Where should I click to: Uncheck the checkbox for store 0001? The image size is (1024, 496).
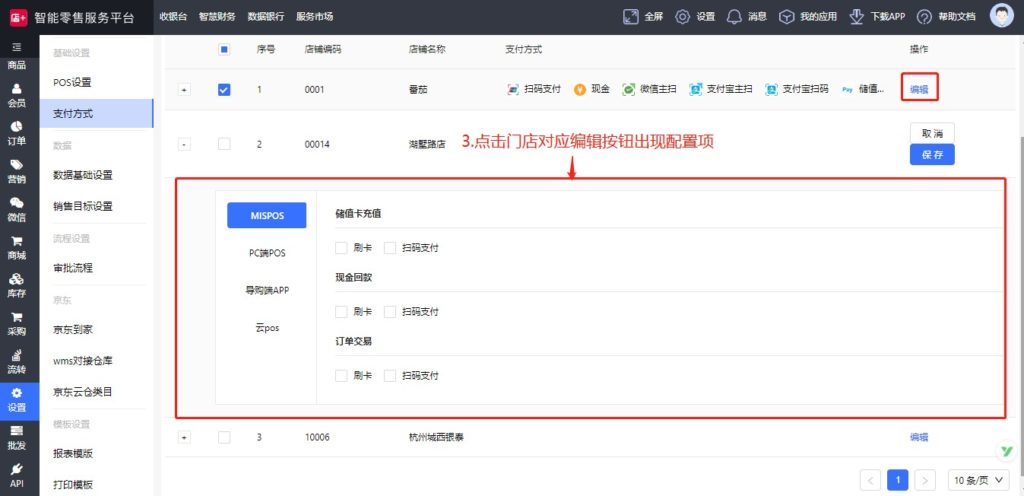click(x=224, y=89)
